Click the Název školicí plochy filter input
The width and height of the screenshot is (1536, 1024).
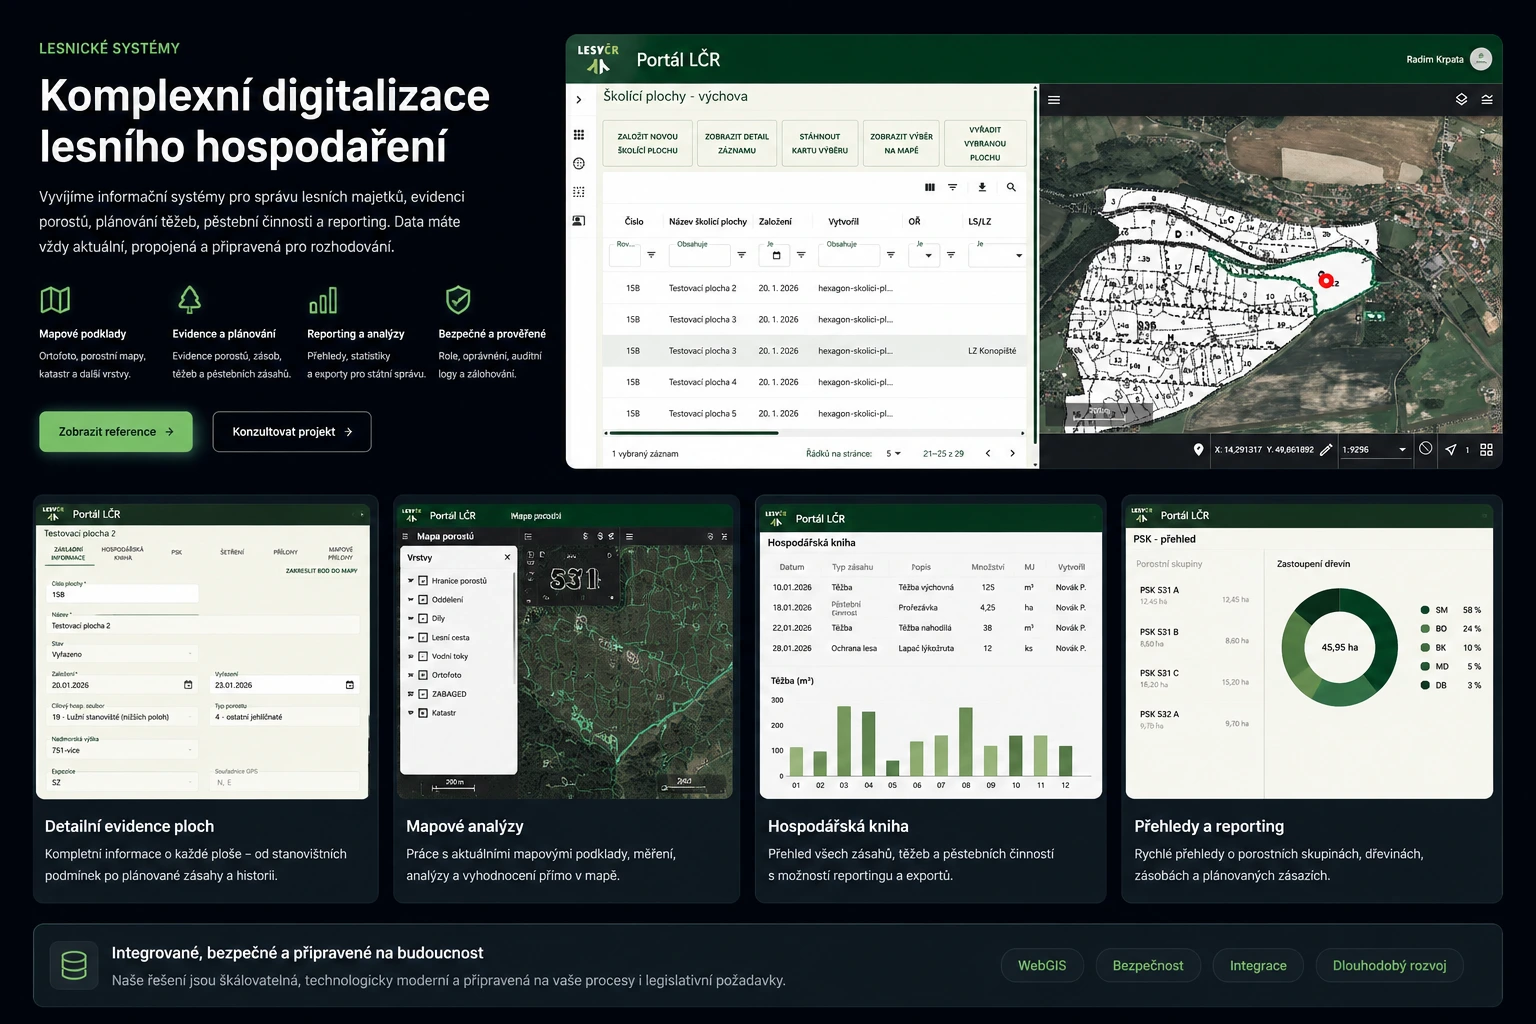point(699,255)
